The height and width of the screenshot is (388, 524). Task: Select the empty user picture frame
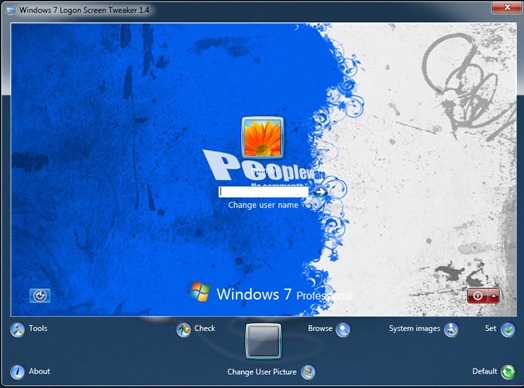263,341
